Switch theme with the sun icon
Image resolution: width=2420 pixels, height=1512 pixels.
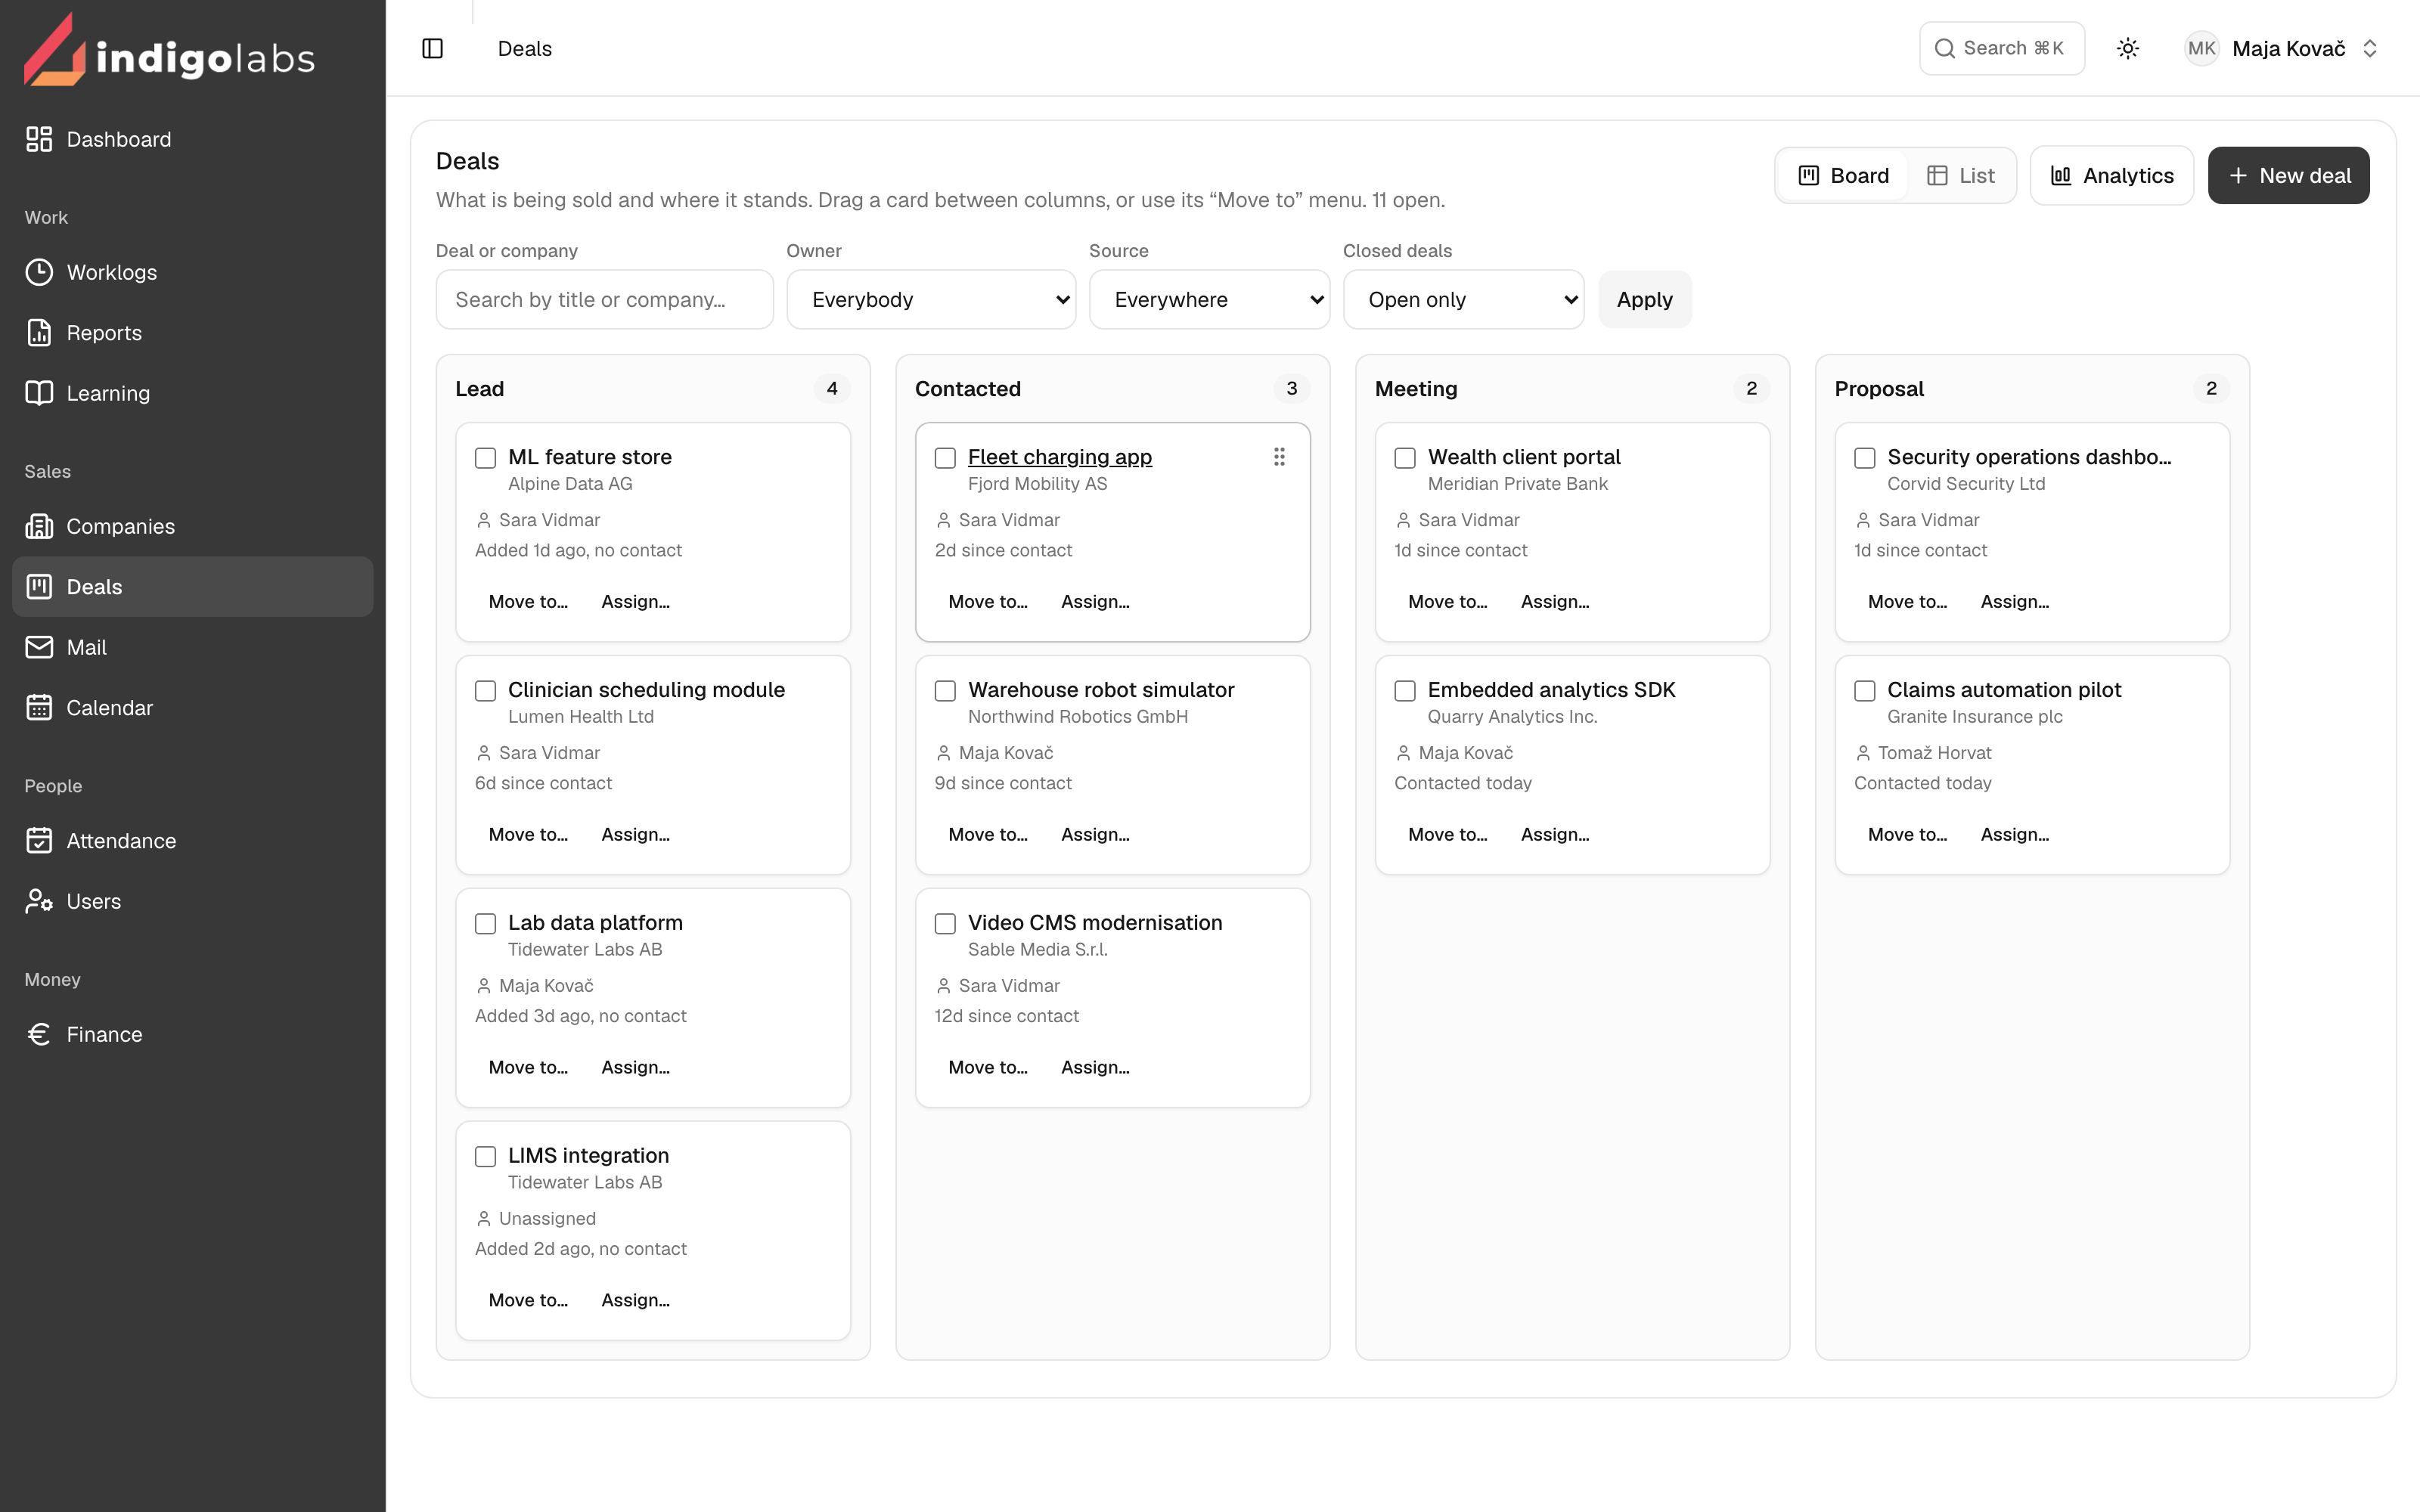click(2127, 48)
